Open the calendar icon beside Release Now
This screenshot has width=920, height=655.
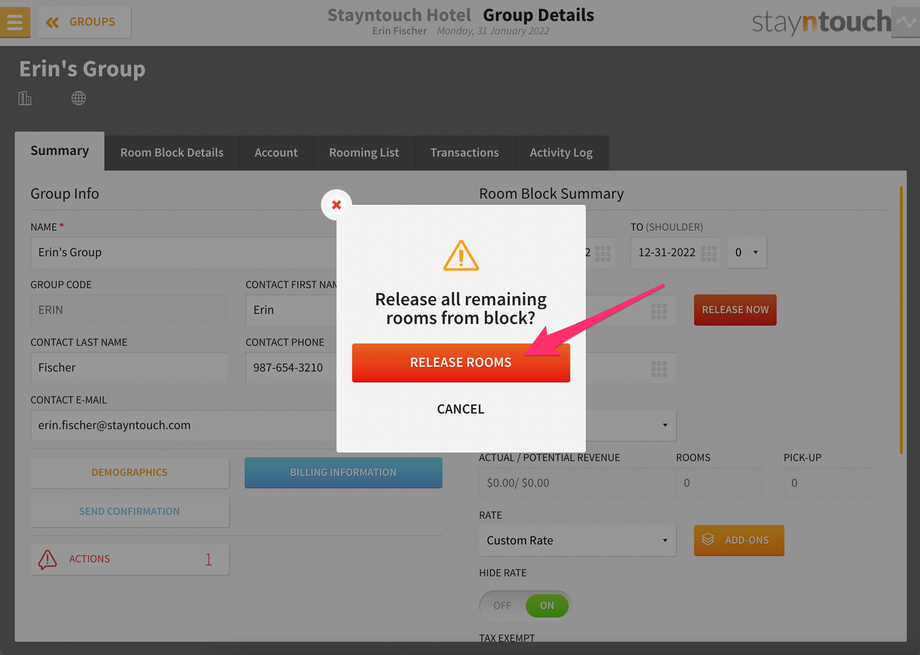point(658,312)
